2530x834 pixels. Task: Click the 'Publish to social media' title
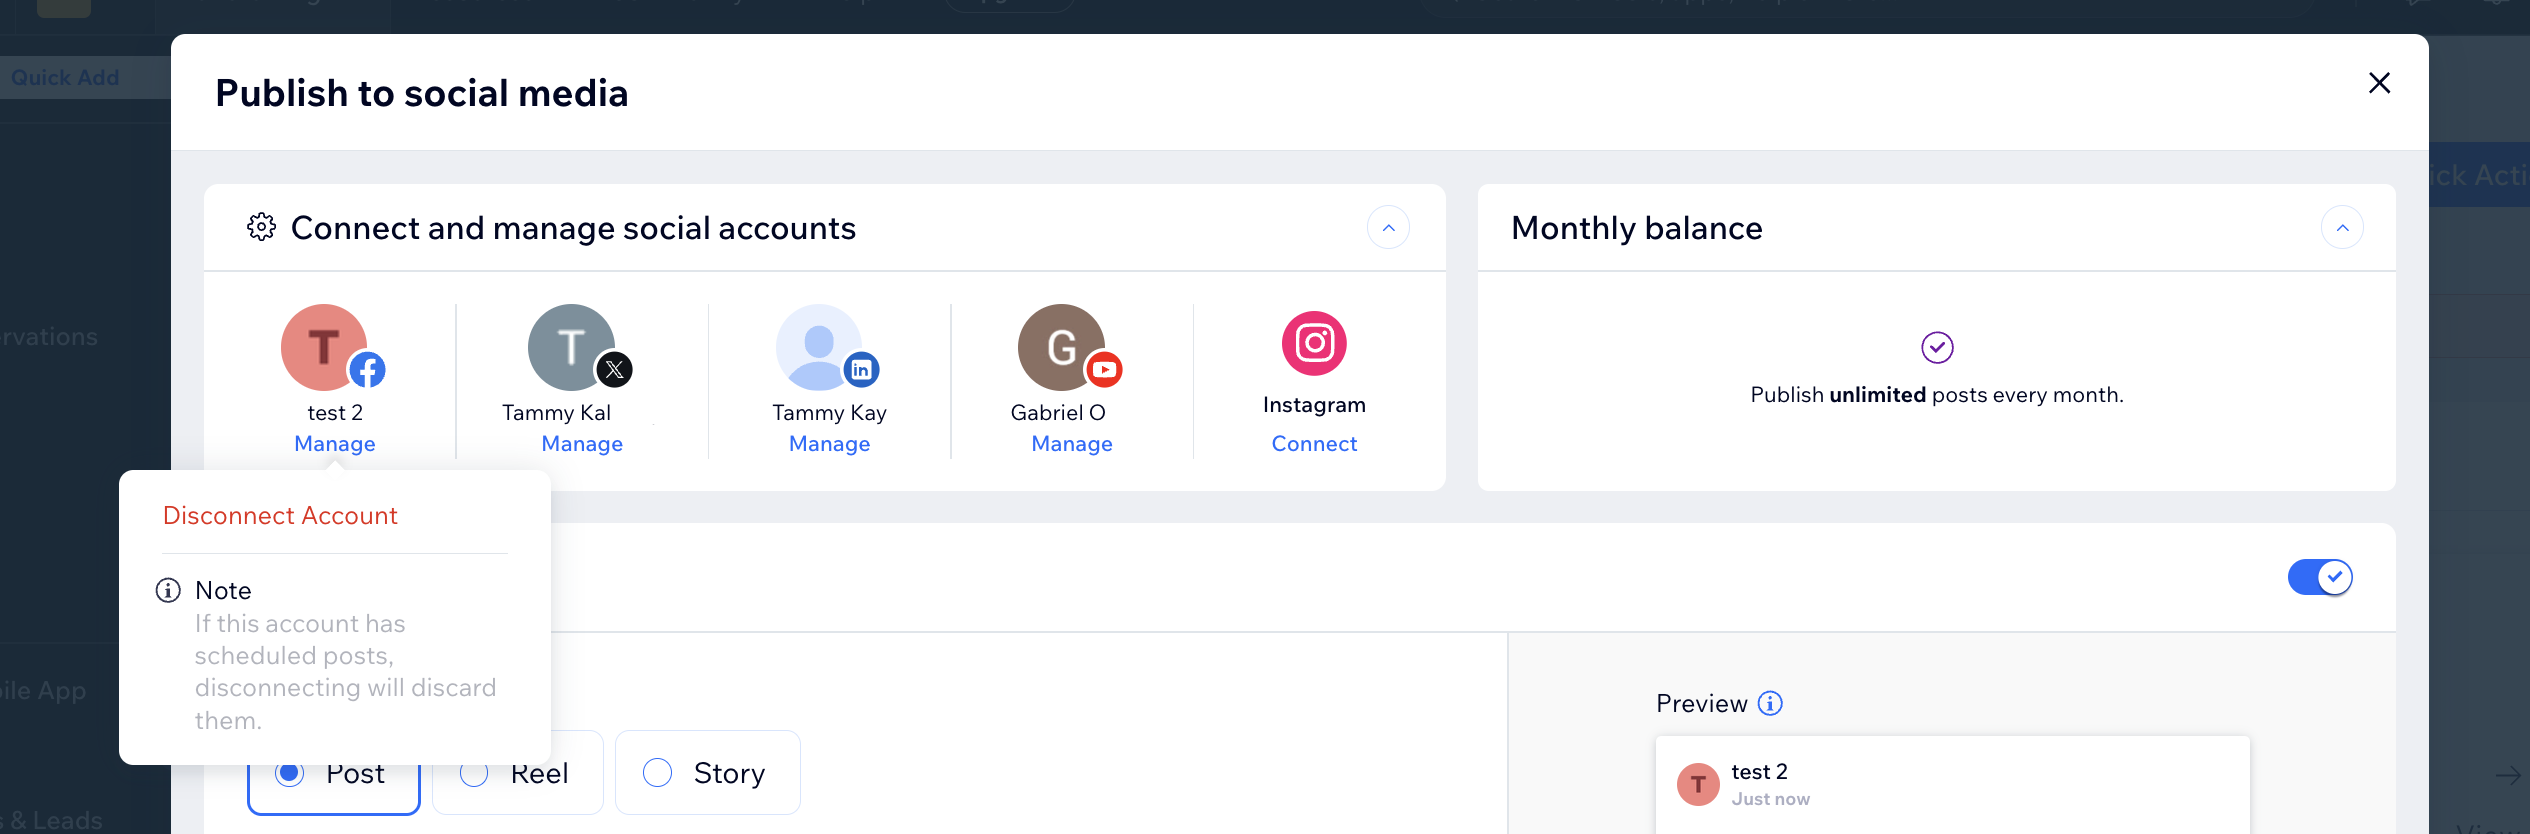[x=422, y=93]
